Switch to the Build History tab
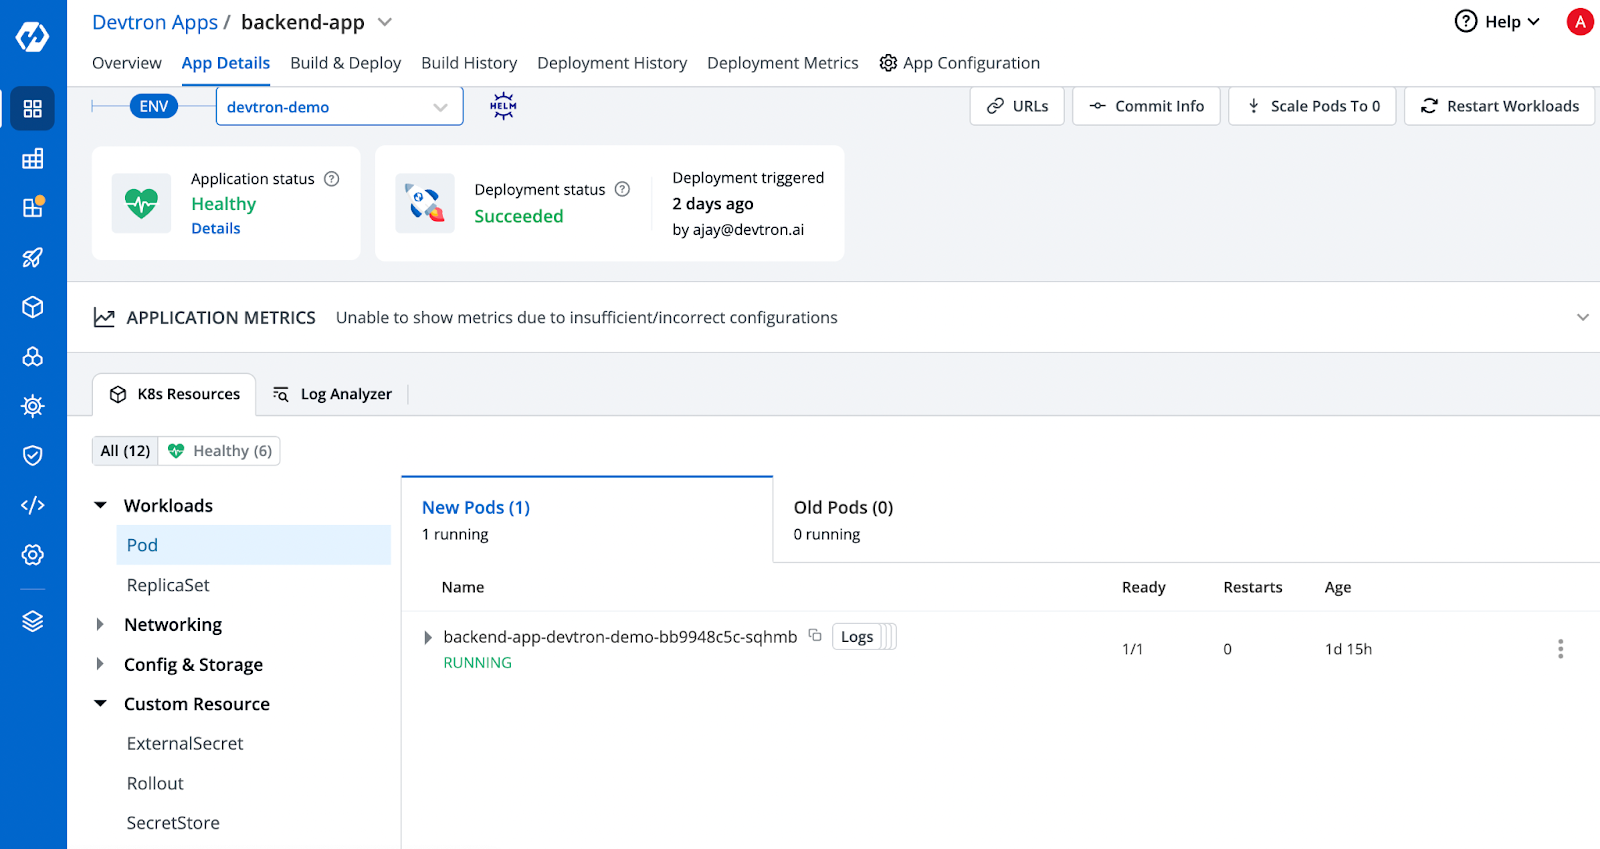This screenshot has width=1600, height=849. 469,63
